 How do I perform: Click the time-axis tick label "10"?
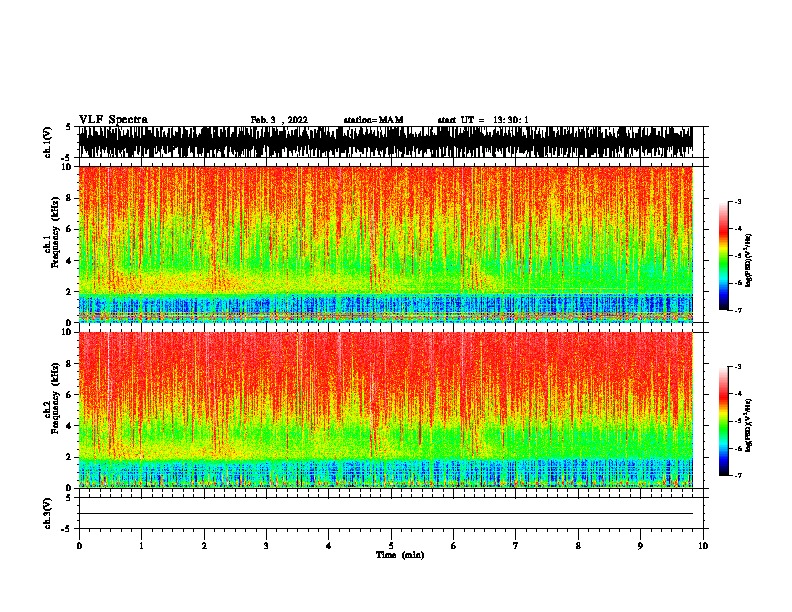tap(703, 546)
